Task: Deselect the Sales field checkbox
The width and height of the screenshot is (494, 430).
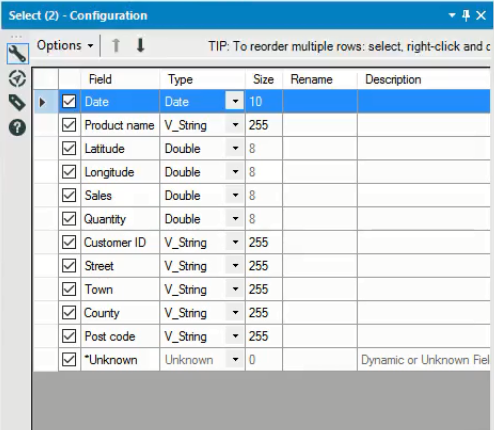Action: (69, 195)
